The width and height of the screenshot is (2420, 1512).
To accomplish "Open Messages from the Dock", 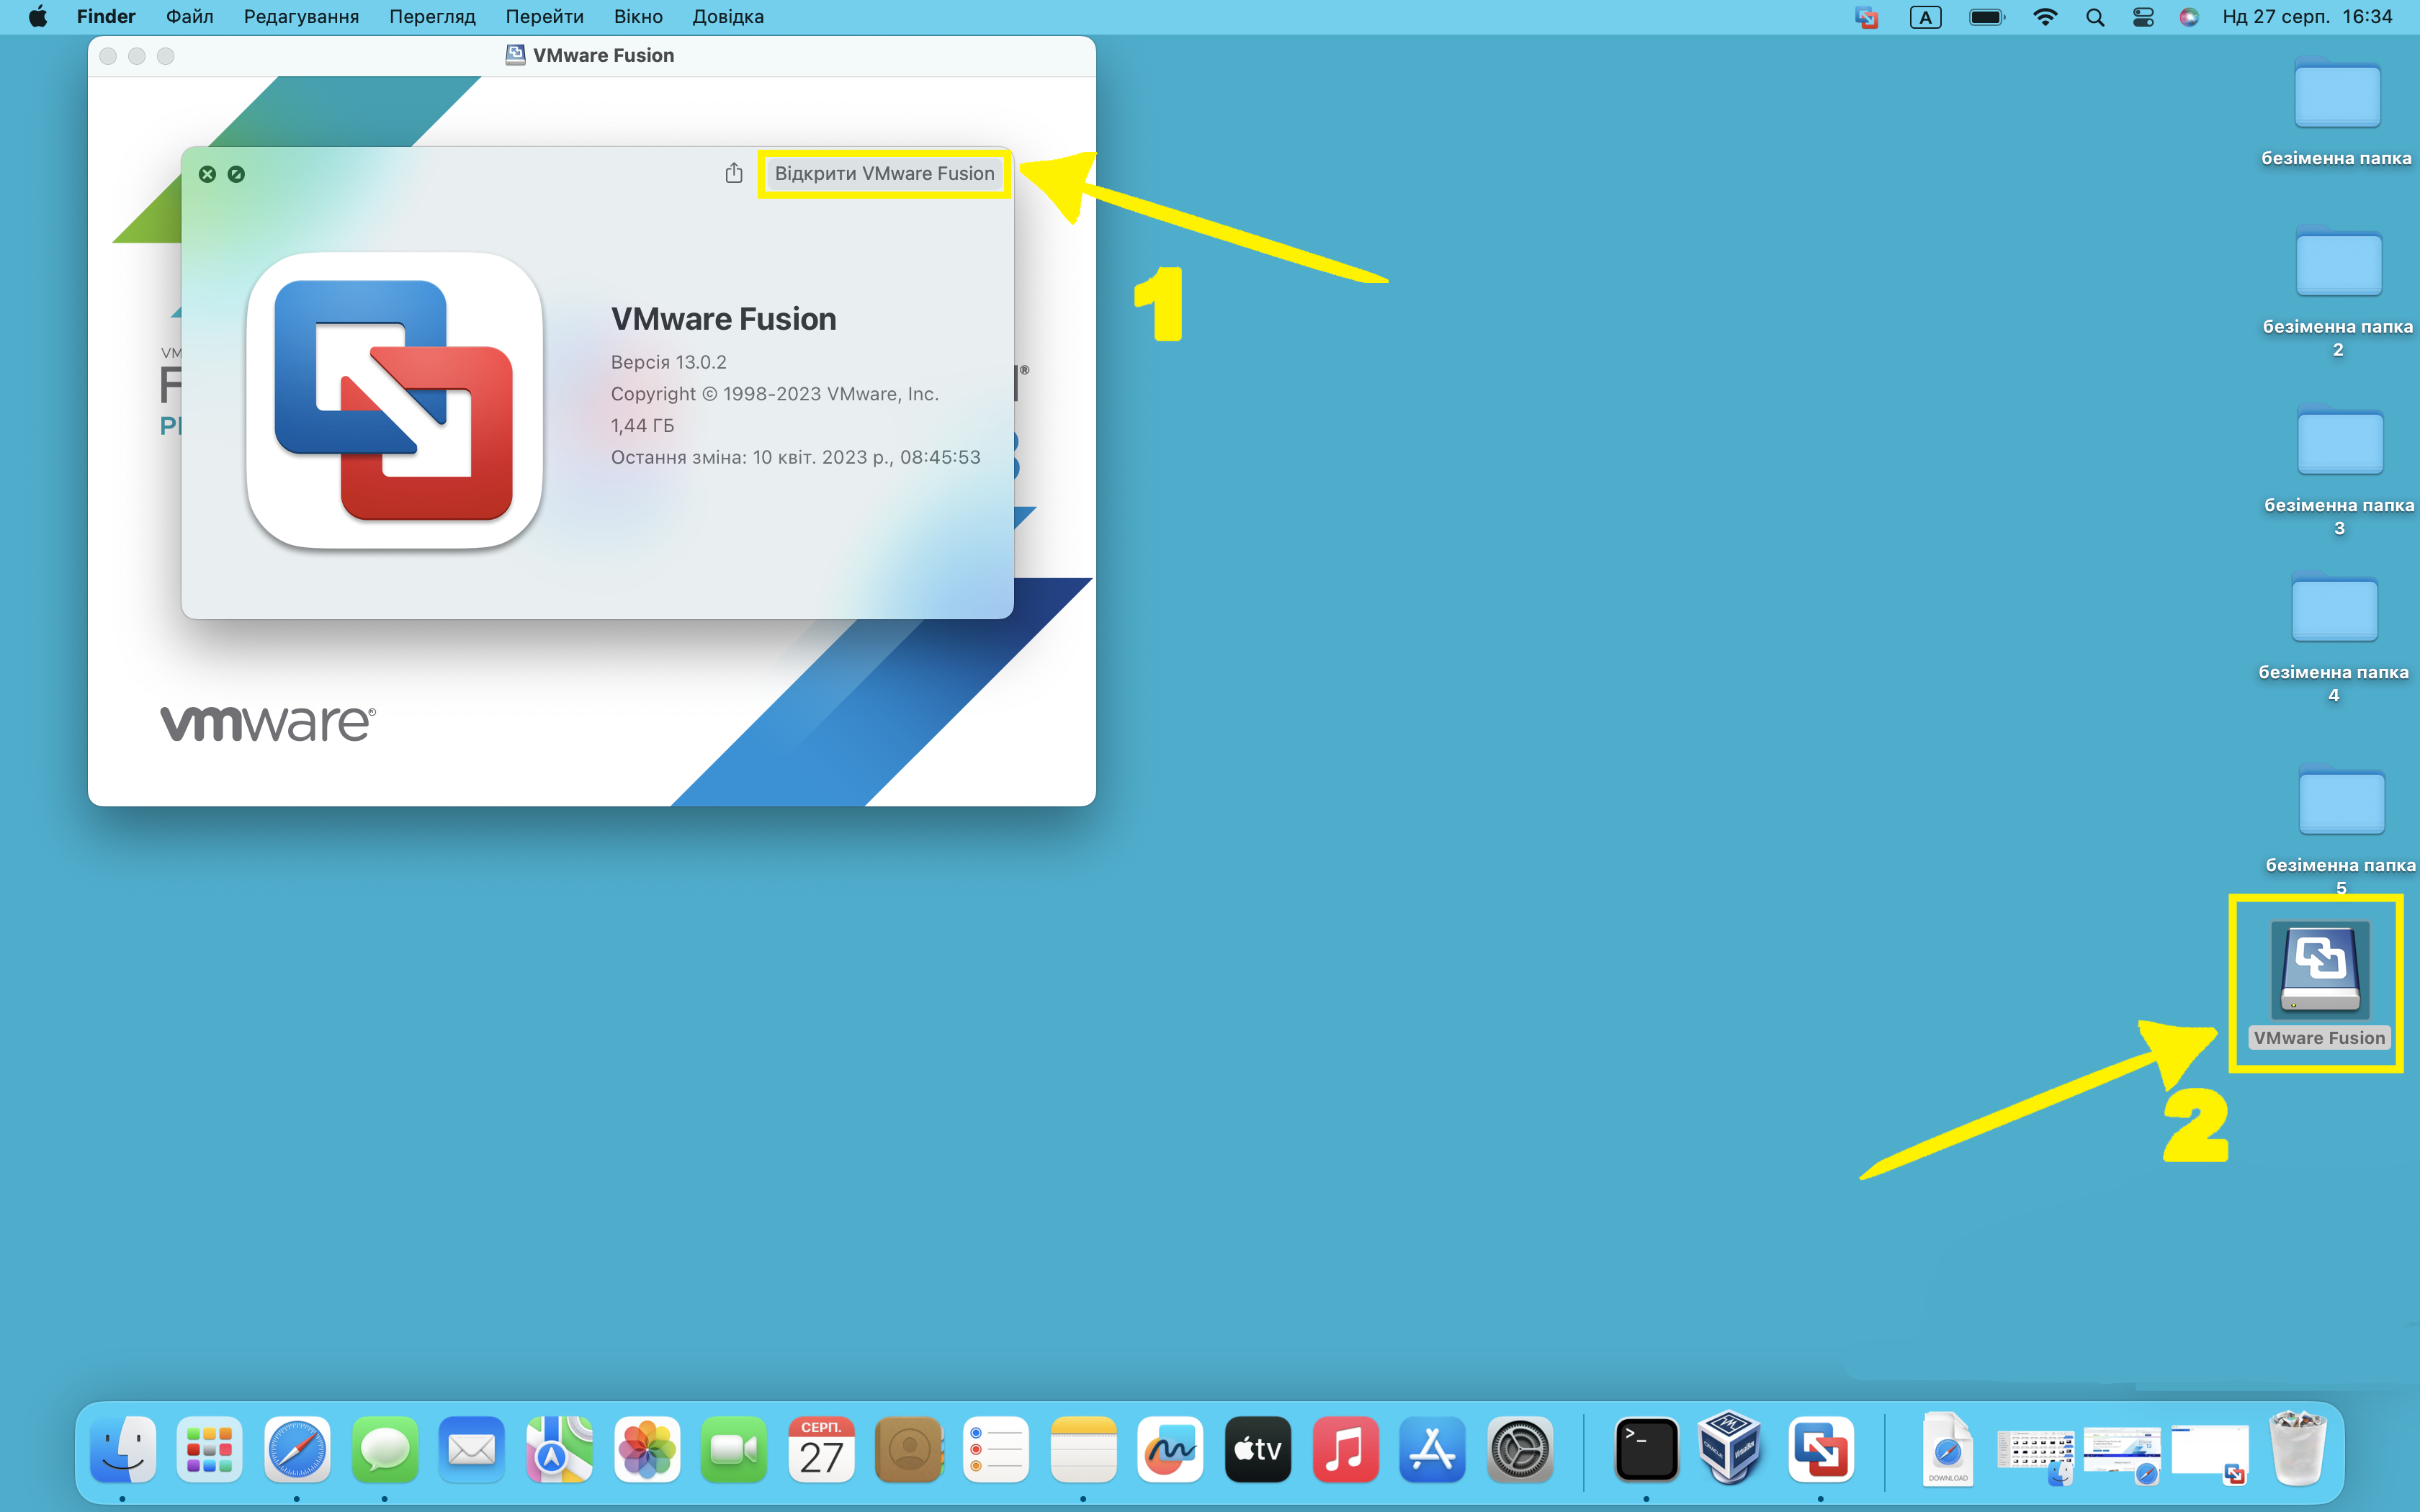I will point(384,1449).
